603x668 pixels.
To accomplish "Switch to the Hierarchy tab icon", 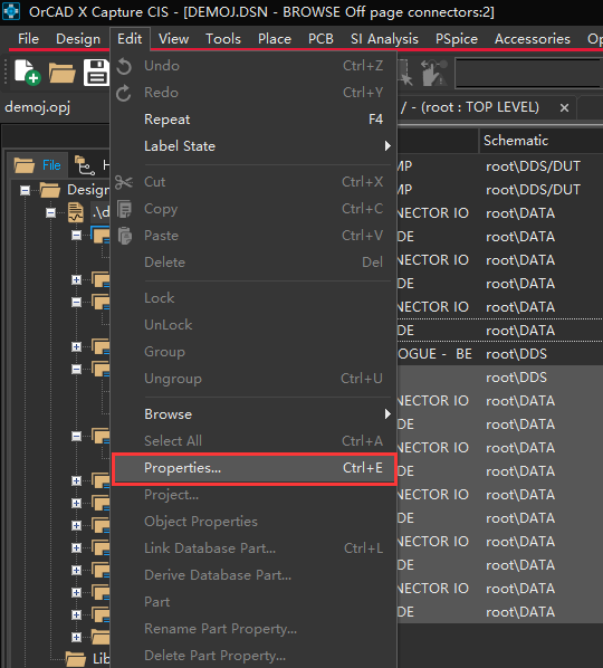I will [85, 165].
